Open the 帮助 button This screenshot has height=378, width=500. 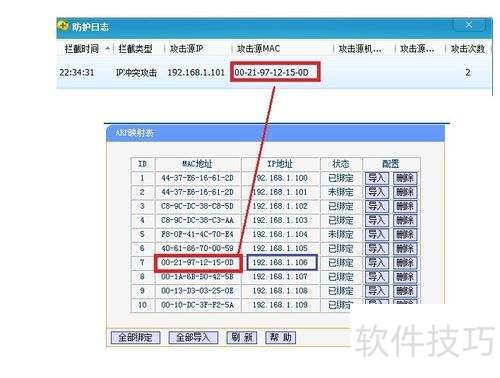point(280,337)
